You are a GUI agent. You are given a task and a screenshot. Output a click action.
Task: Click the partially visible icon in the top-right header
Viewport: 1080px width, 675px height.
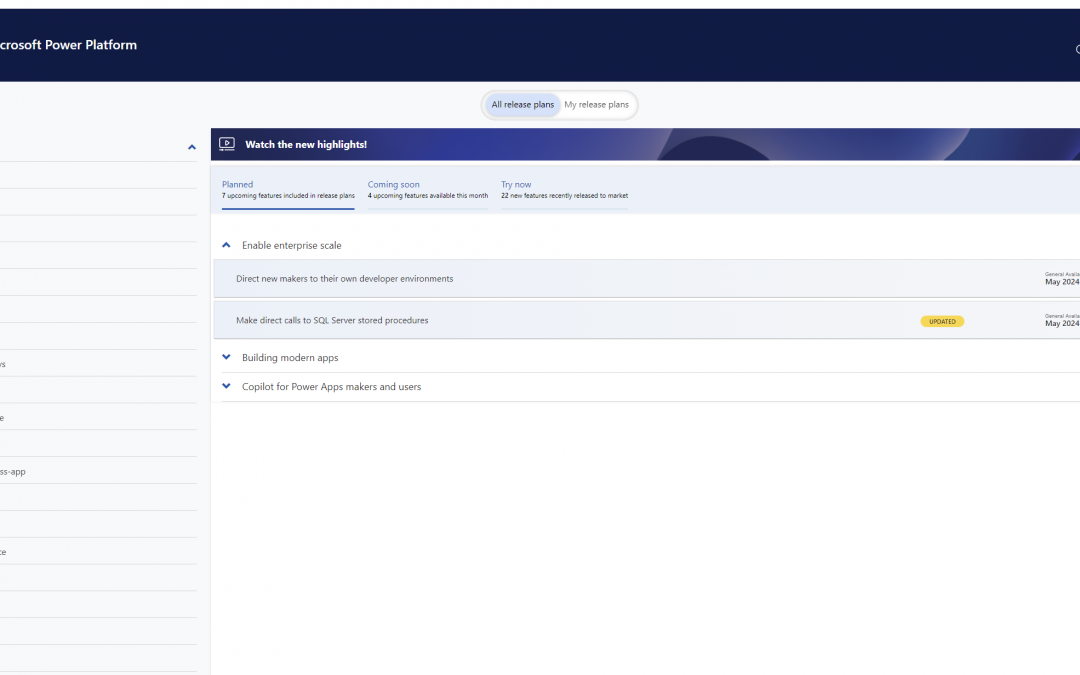(1077, 49)
